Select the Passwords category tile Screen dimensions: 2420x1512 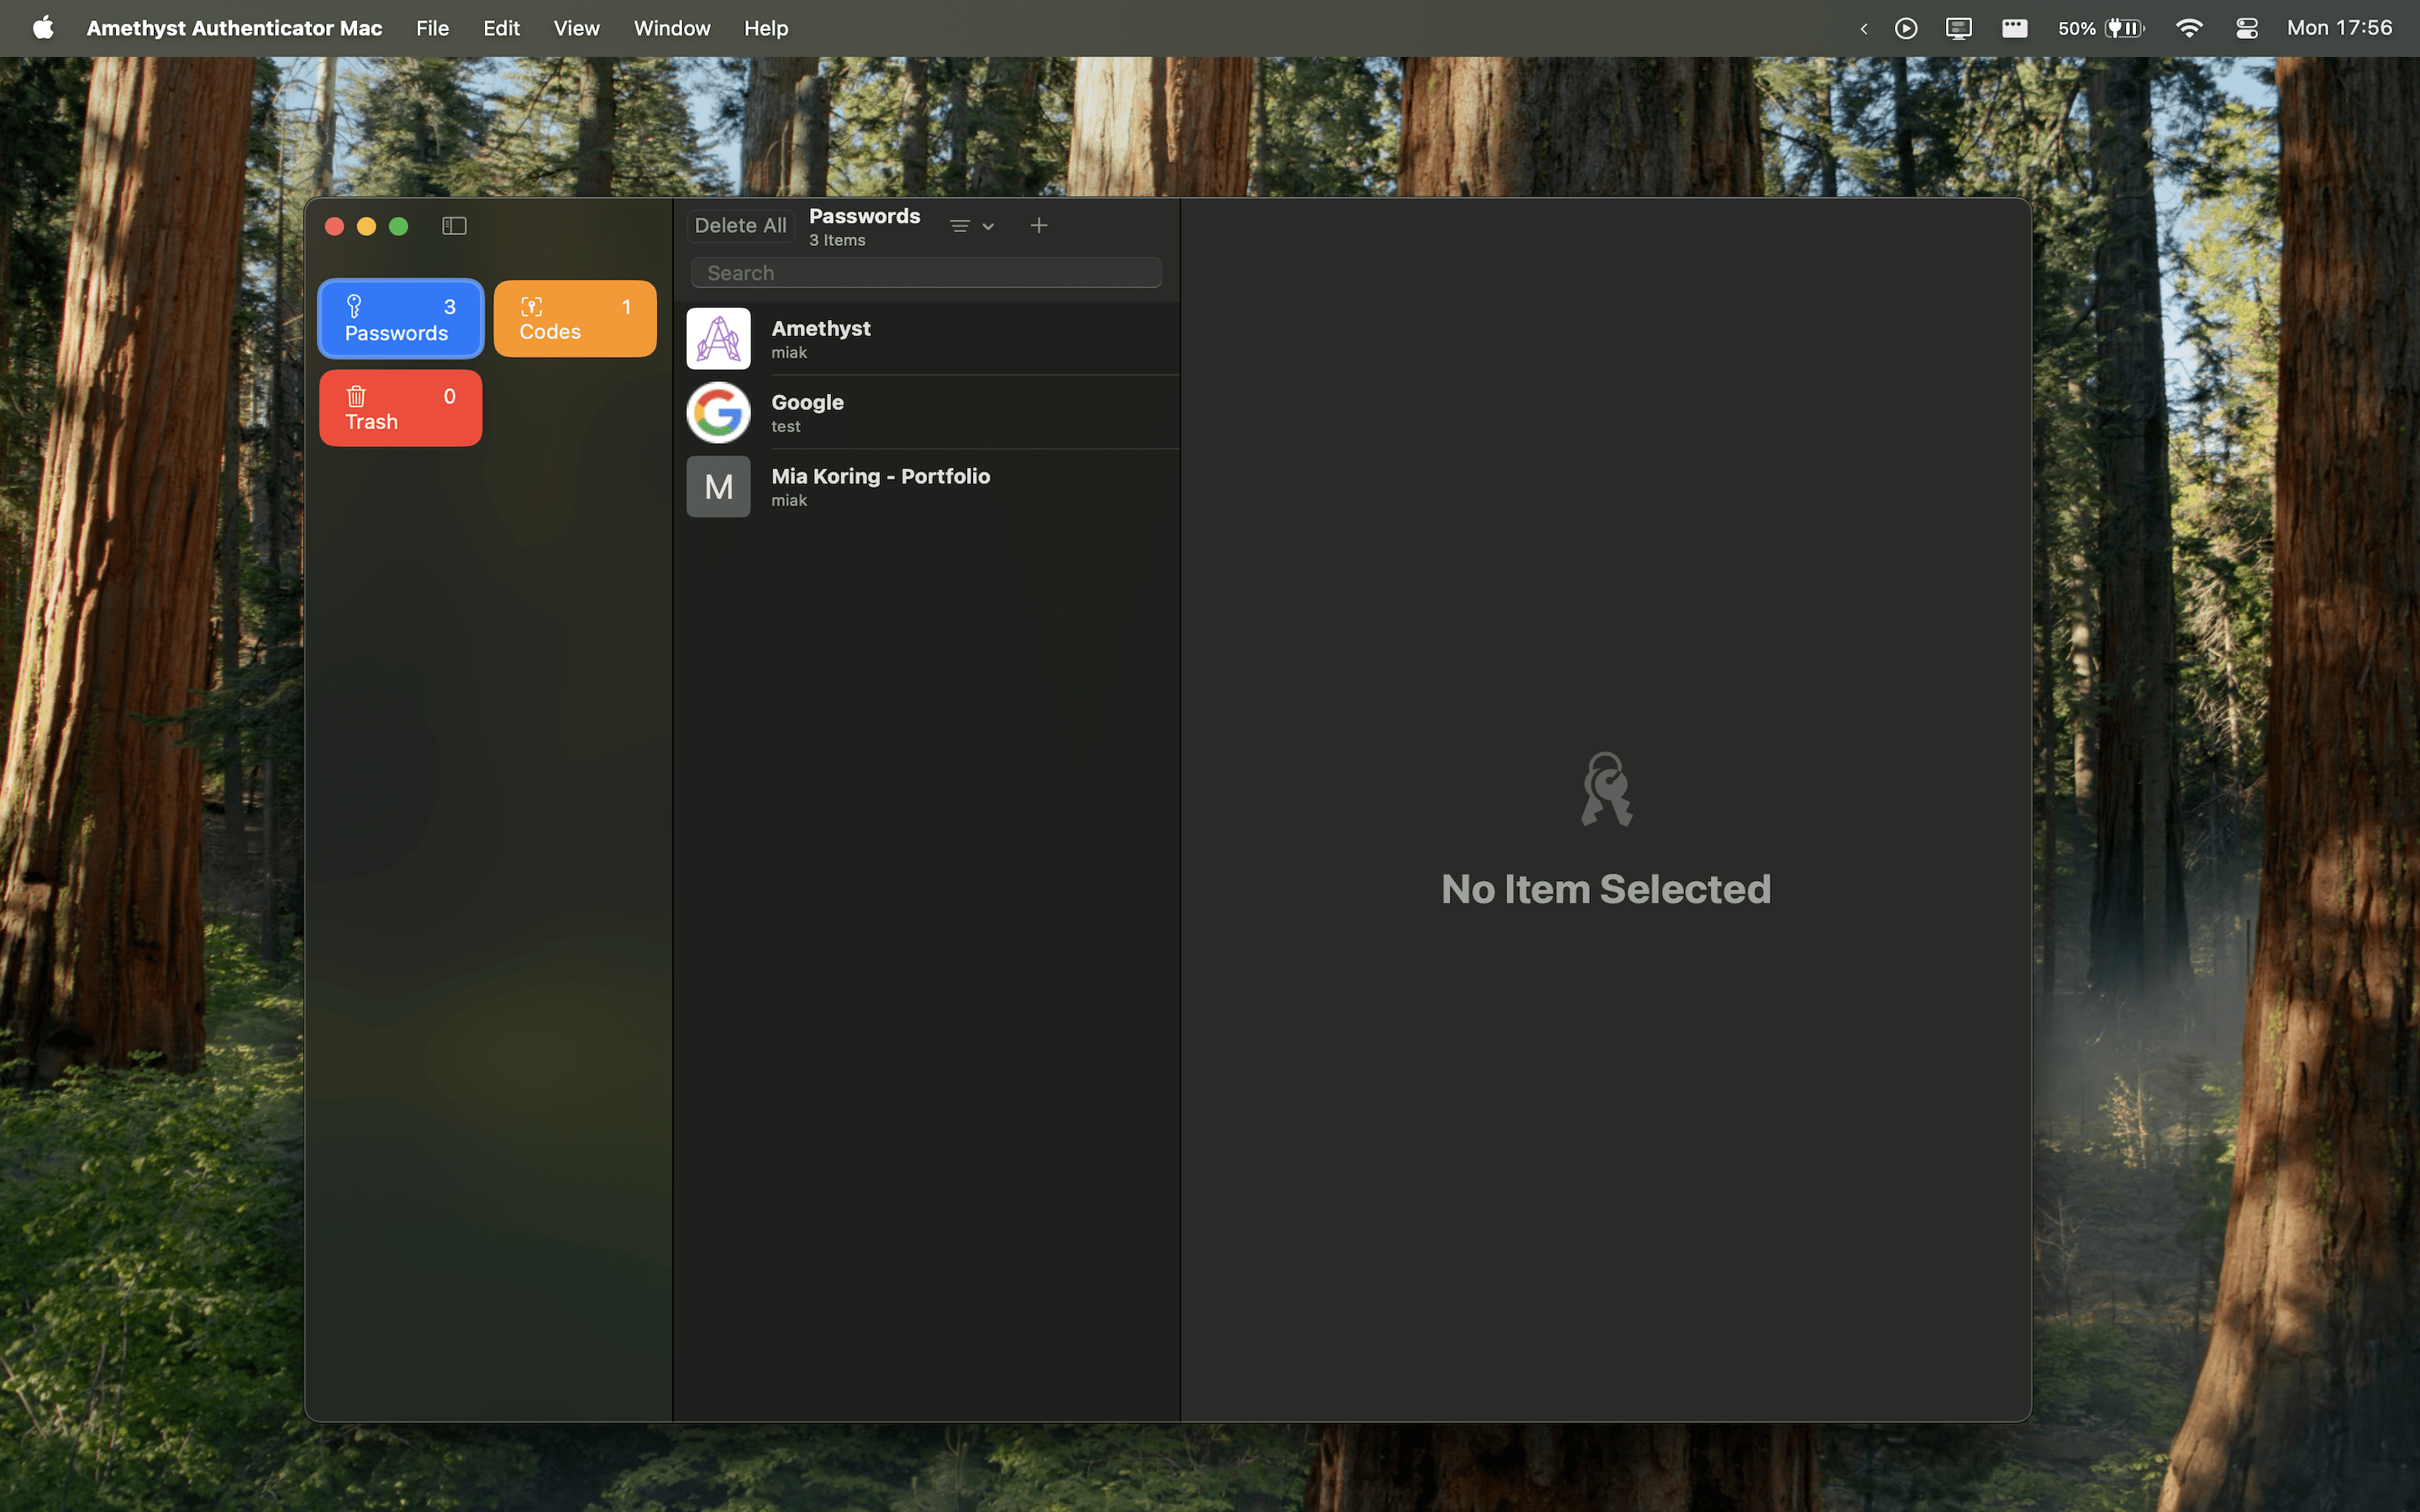point(400,319)
